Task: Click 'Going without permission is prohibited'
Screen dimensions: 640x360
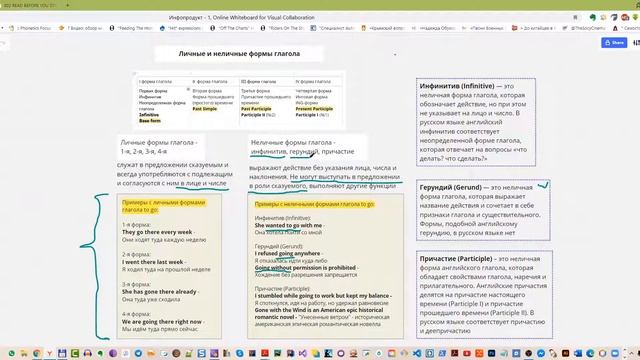Action: [x=305, y=268]
